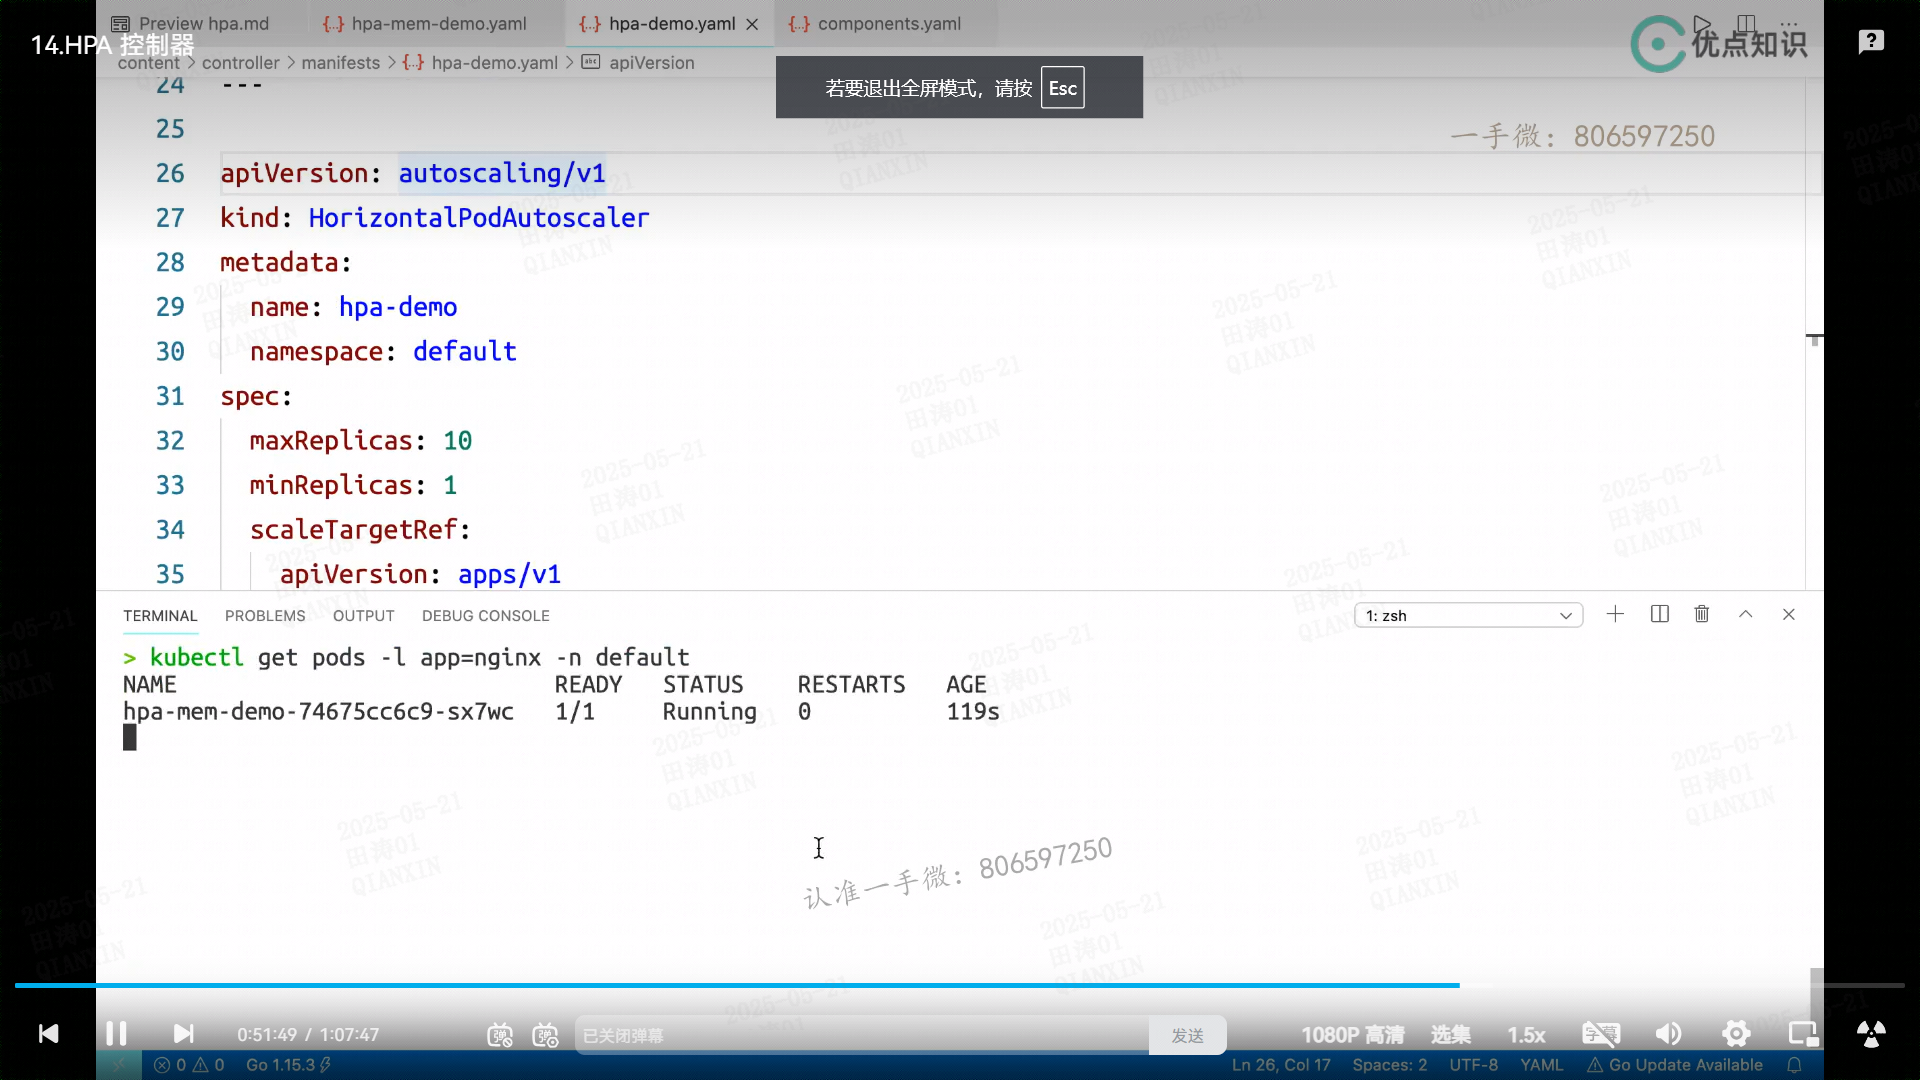Expand the zsh terminal selector dropdown
Viewport: 1920px width, 1080px height.
point(1468,615)
